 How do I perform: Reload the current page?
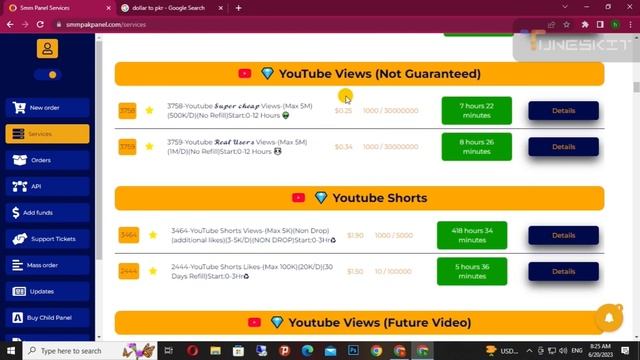(x=40, y=24)
